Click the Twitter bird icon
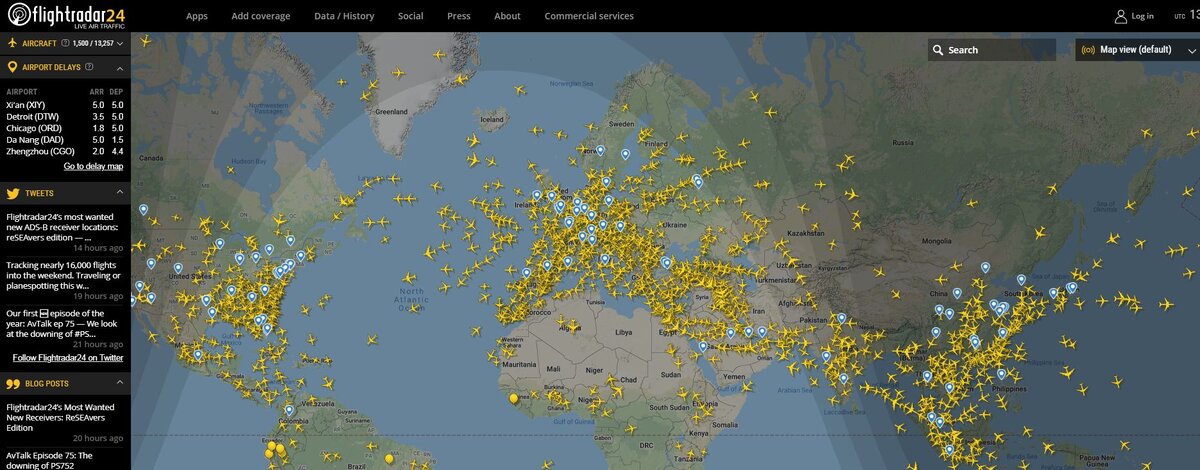1200x470 pixels. [13, 193]
